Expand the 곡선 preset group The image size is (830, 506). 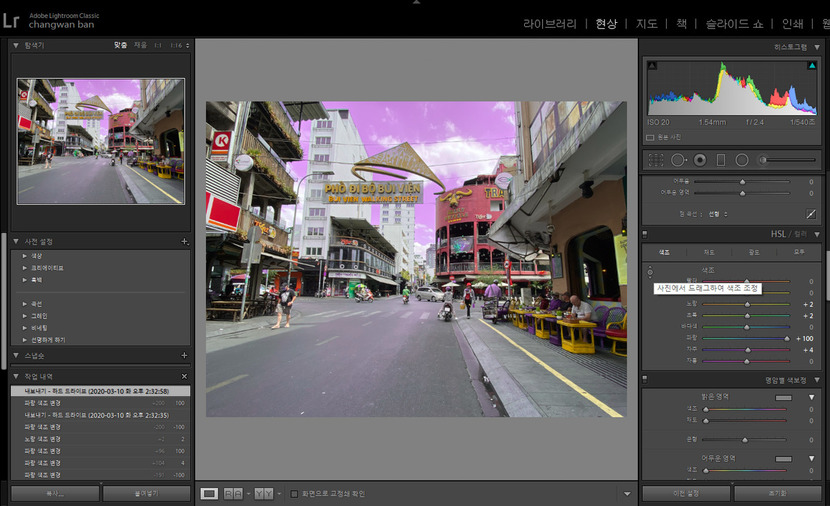click(24, 304)
